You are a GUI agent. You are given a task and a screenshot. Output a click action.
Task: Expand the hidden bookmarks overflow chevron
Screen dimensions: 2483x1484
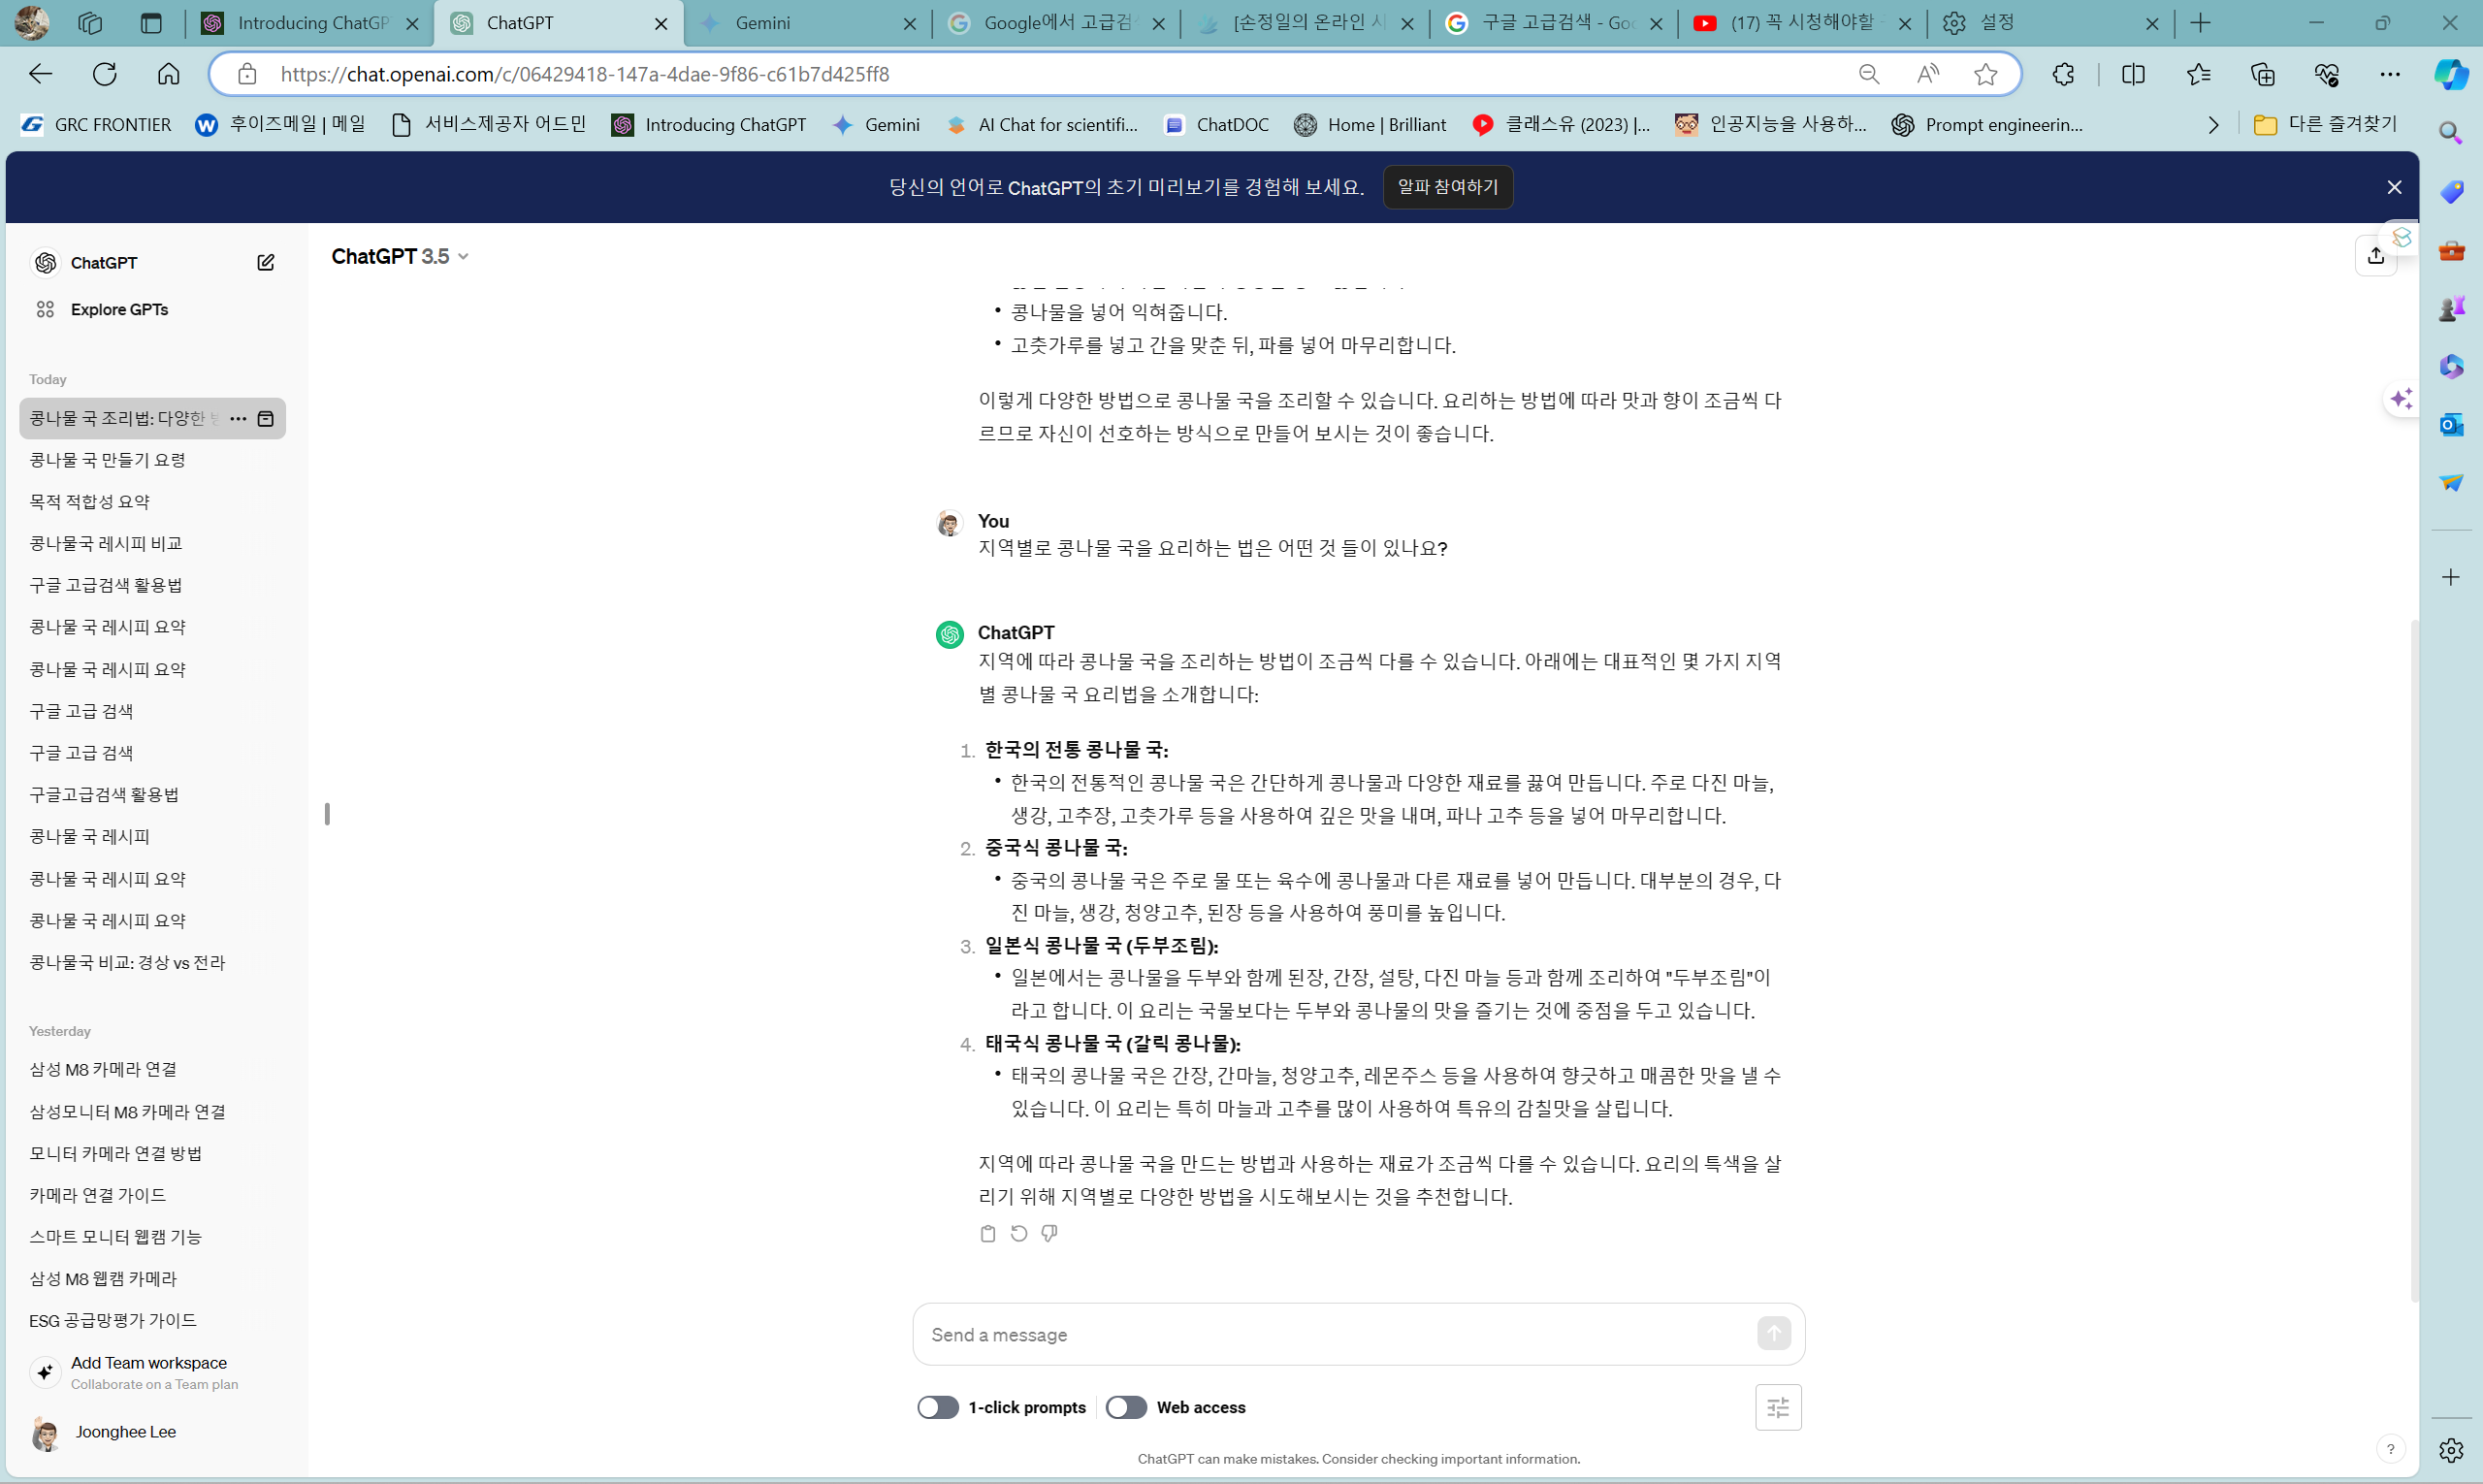pos(2213,125)
